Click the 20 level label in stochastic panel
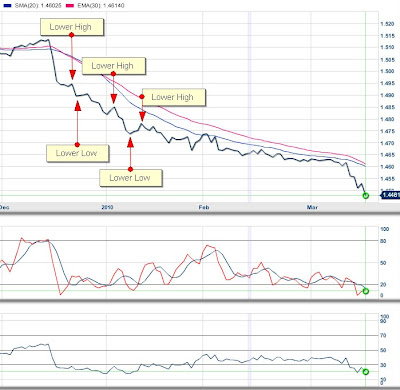Image resolution: width=400 pixels, height=390 pixels. tap(383, 284)
